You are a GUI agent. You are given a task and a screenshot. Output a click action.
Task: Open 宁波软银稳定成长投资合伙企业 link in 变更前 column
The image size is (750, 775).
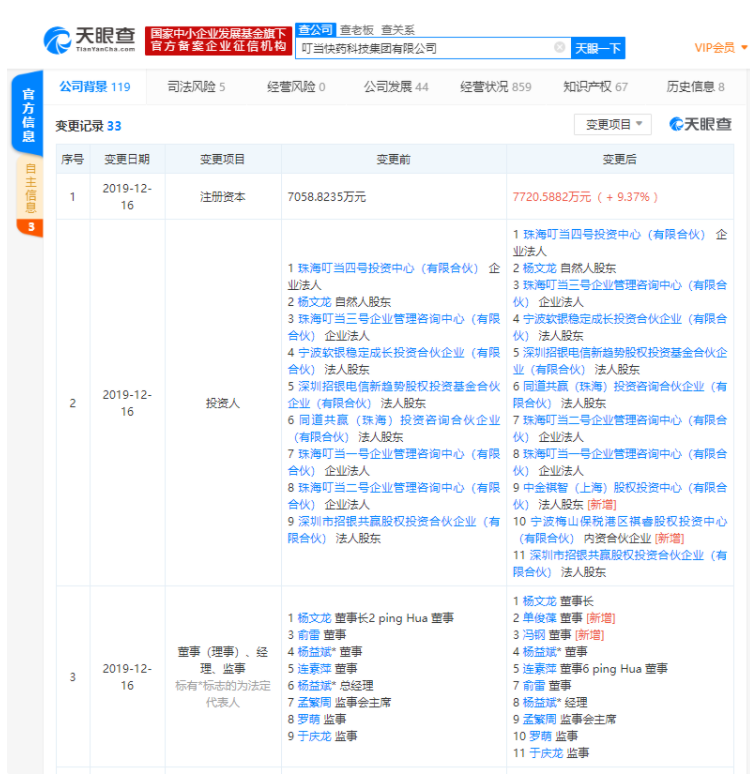[x=394, y=361]
